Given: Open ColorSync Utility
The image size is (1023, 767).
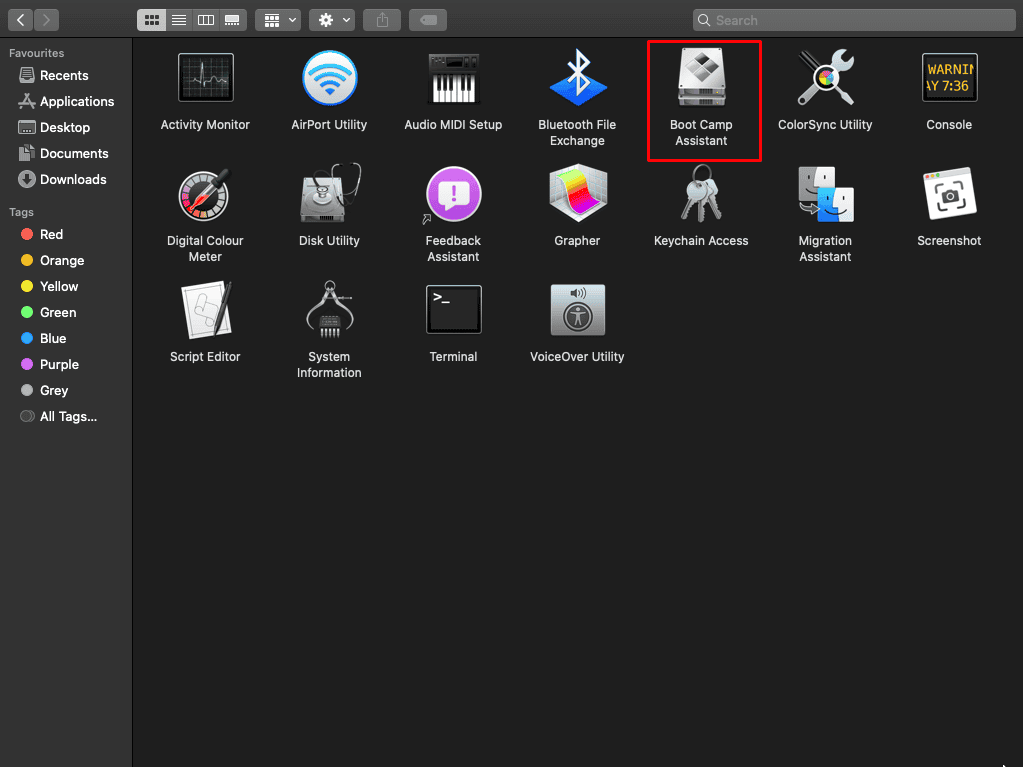Looking at the screenshot, I should tap(825, 79).
